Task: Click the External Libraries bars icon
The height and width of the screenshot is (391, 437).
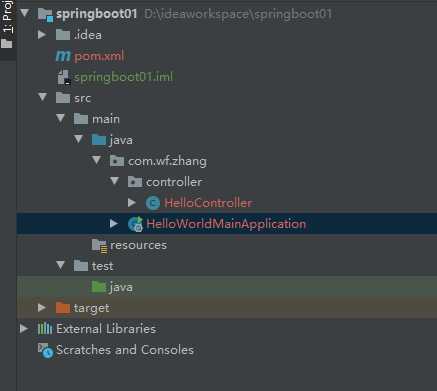Action: (45, 329)
